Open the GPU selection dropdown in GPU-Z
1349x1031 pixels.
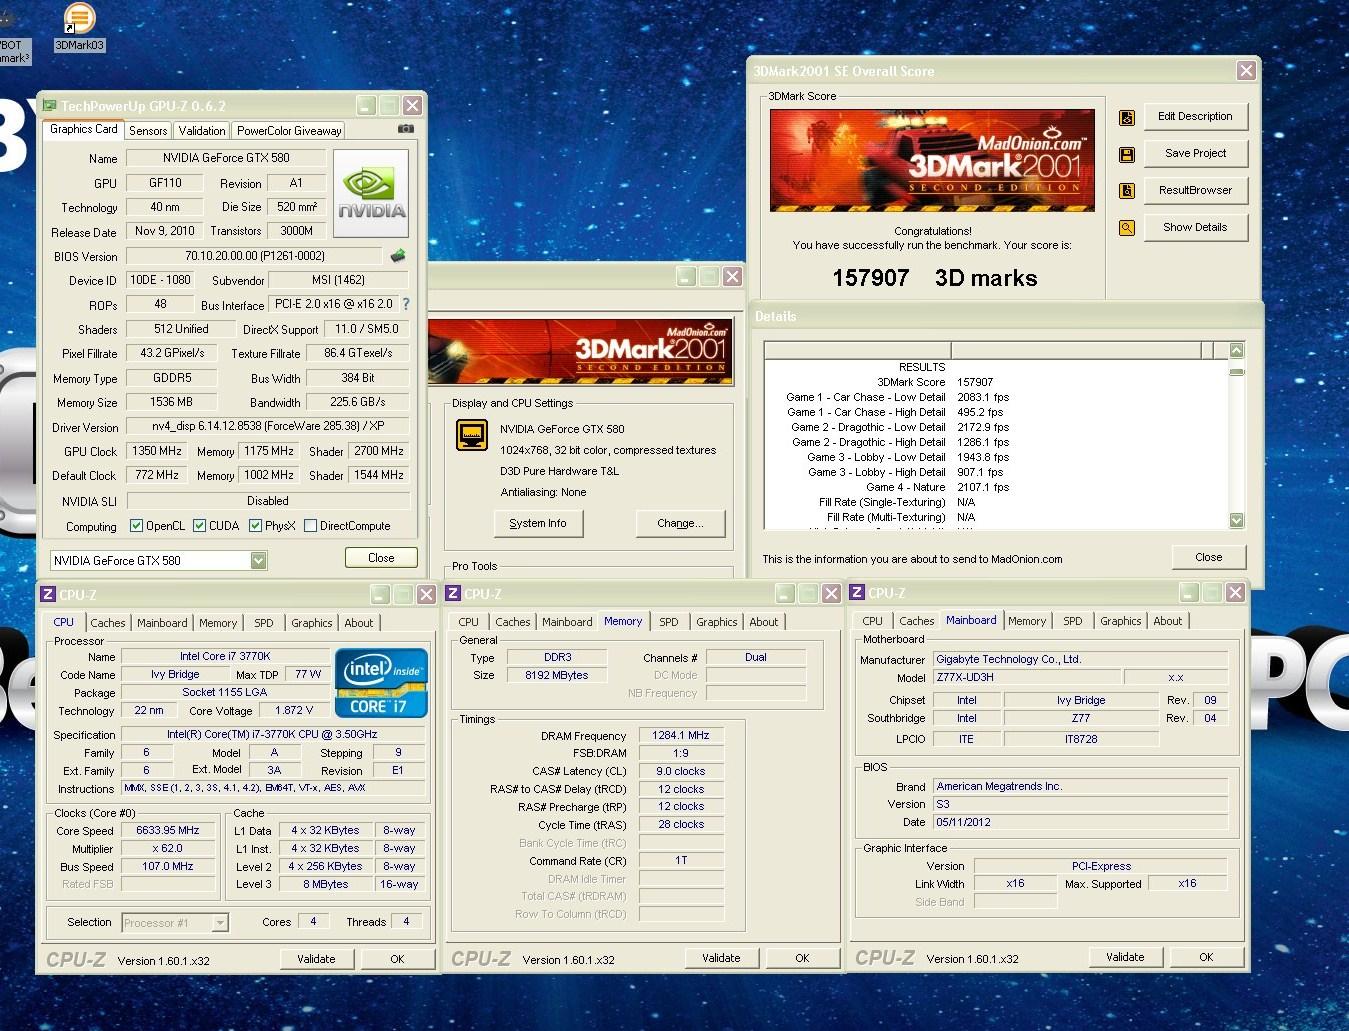pyautogui.click(x=258, y=561)
